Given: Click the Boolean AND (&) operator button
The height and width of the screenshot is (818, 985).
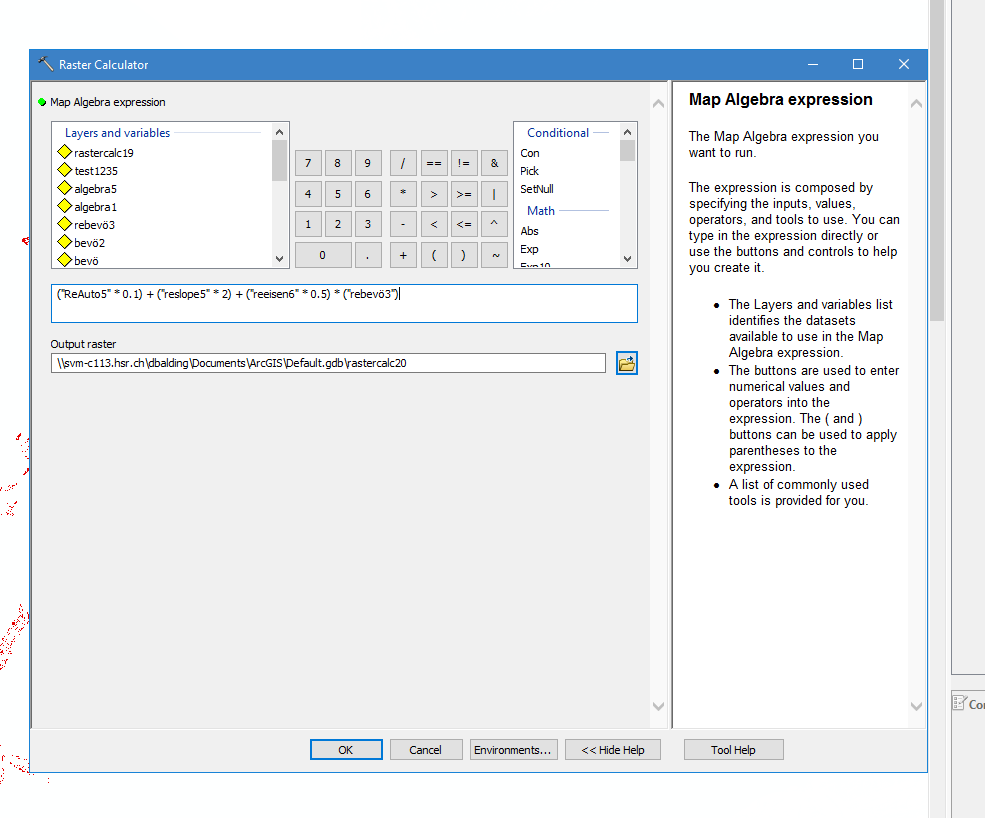Looking at the screenshot, I should tap(494, 163).
